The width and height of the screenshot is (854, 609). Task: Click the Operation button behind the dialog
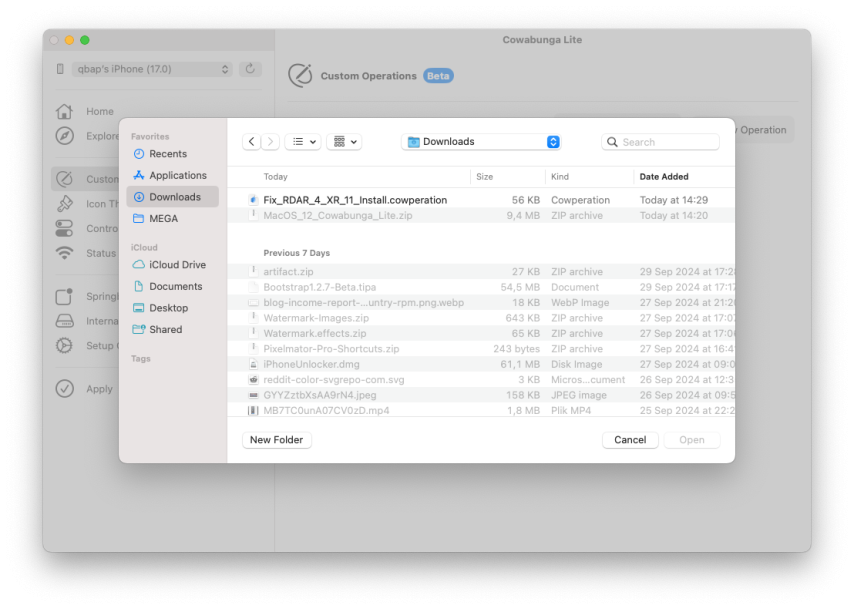(763, 130)
